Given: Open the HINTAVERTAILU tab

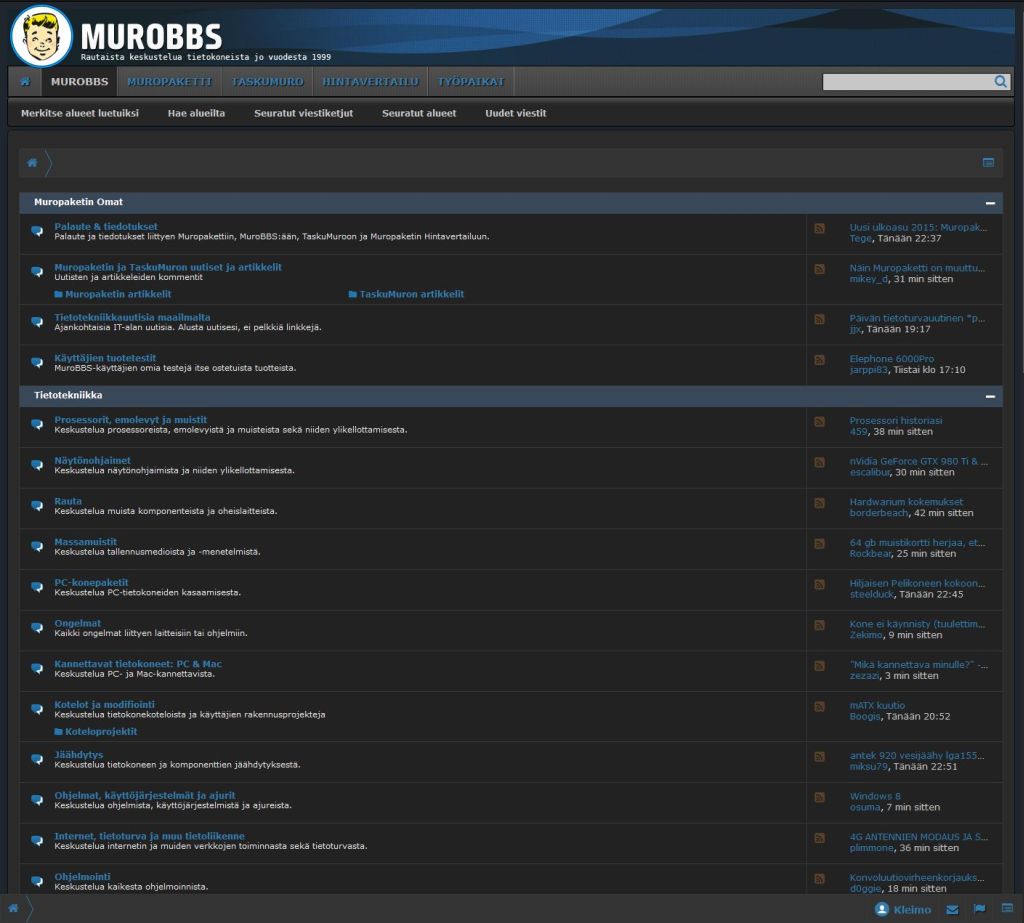Looking at the screenshot, I should coord(370,82).
